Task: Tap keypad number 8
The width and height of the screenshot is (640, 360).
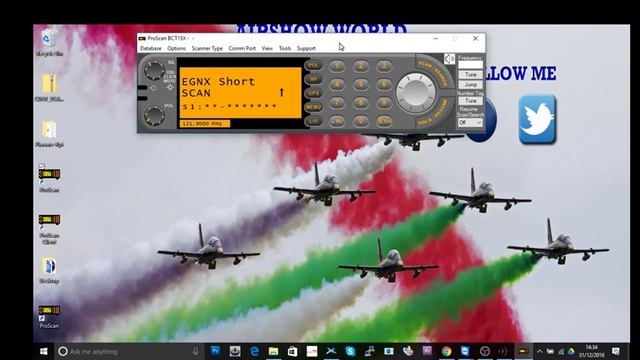Action: (x=361, y=102)
